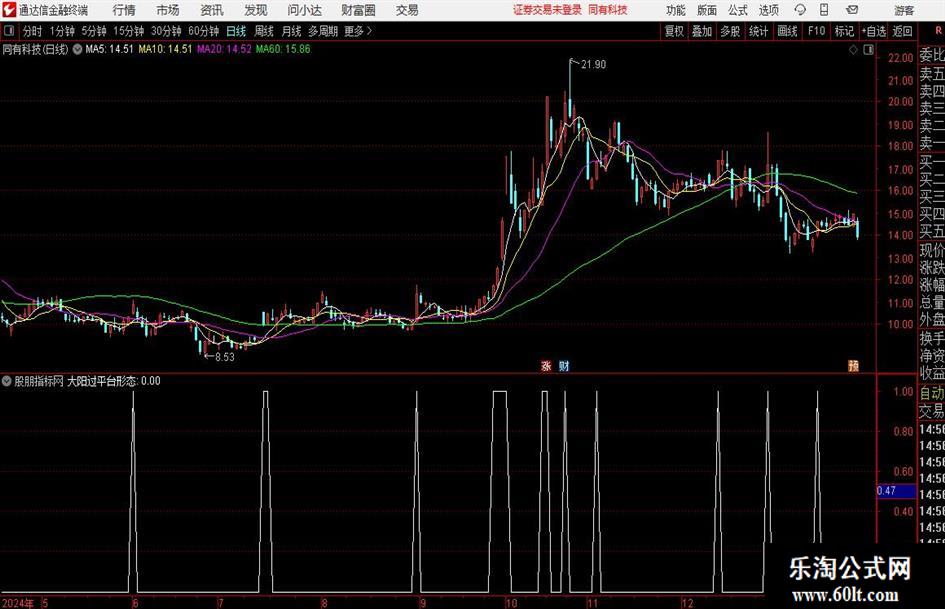This screenshot has height=609, width=945.
Task: Open the 选项 menu
Action: pyautogui.click(x=769, y=10)
